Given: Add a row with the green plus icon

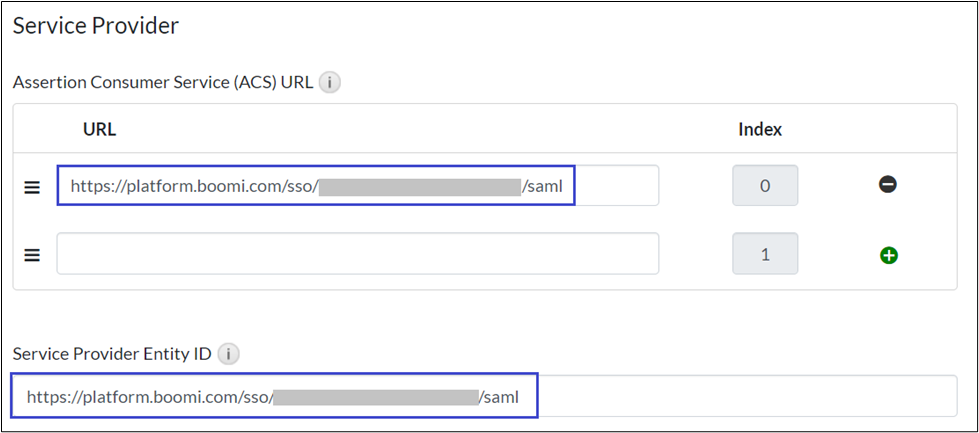Looking at the screenshot, I should (888, 255).
